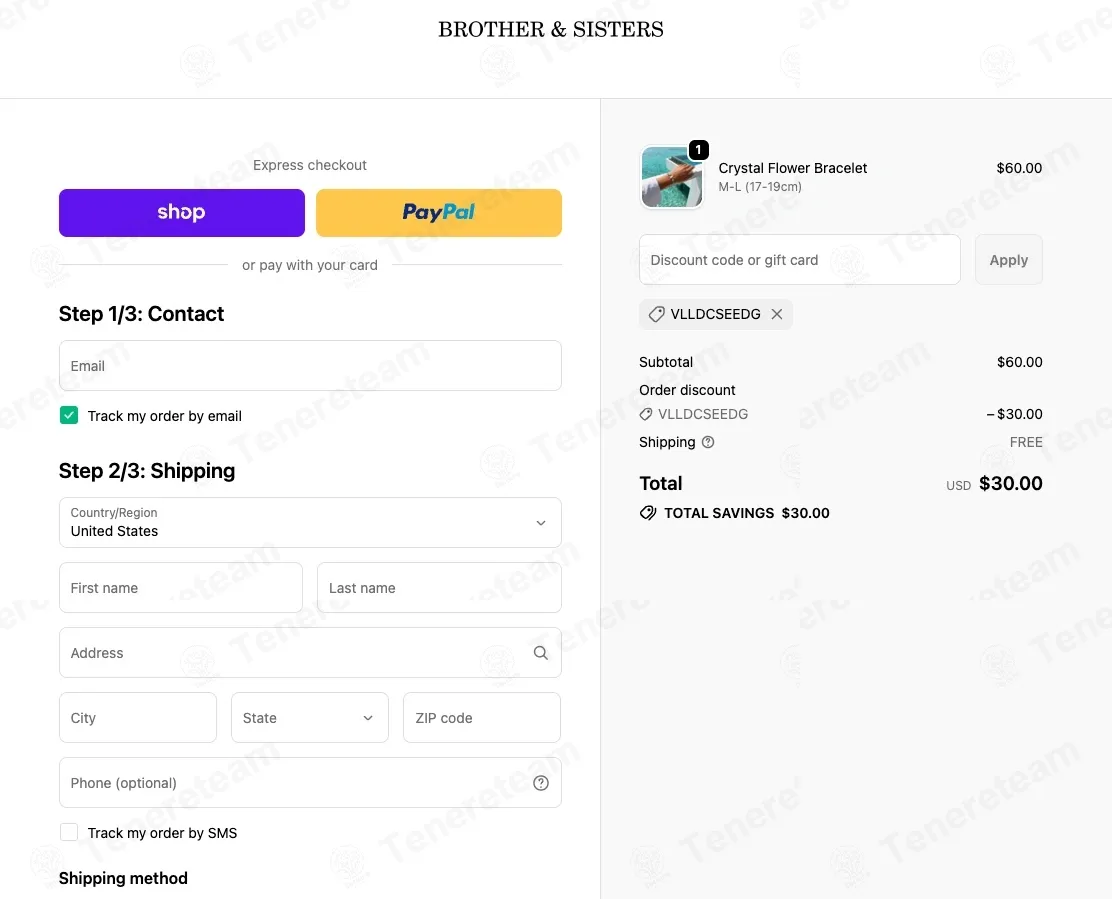The image size is (1112, 899).
Task: Click the address search magnifier icon
Action: (x=540, y=653)
